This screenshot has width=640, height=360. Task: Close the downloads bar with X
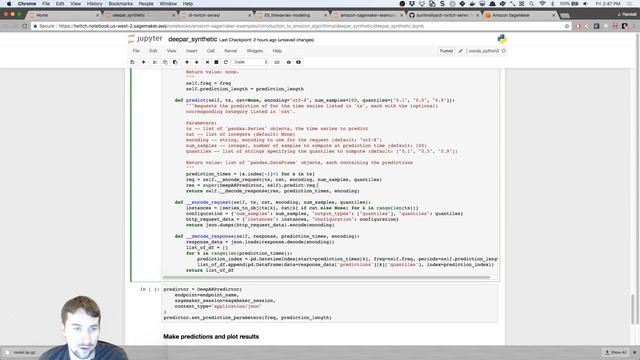pos(634,352)
